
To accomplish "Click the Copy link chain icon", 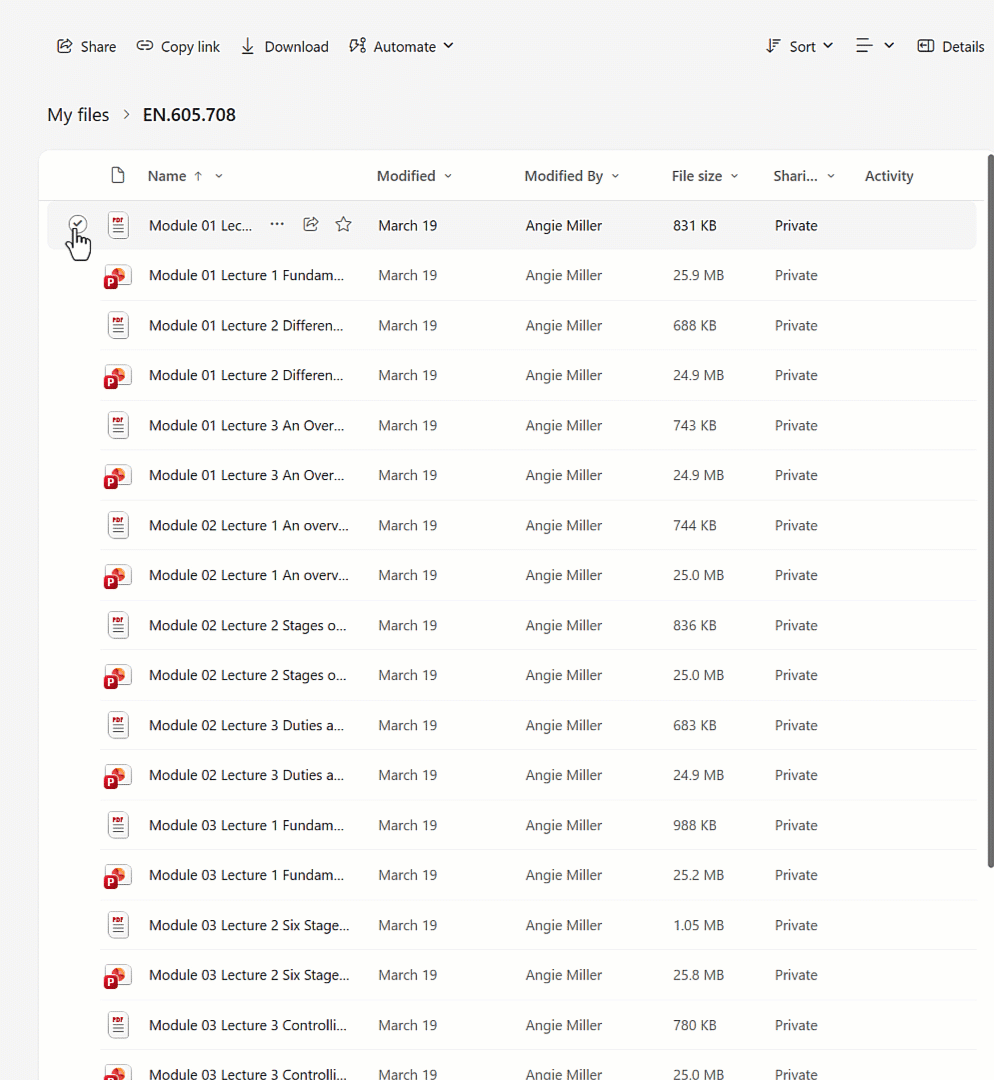I will [145, 46].
